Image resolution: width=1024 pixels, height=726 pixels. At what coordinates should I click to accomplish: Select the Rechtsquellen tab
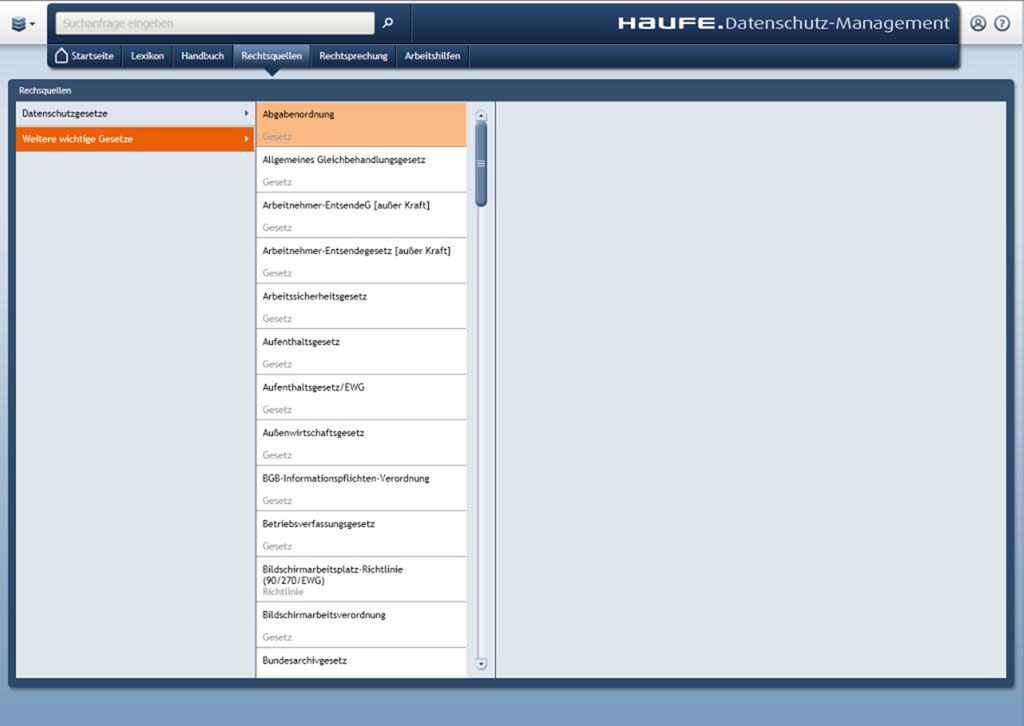[272, 56]
